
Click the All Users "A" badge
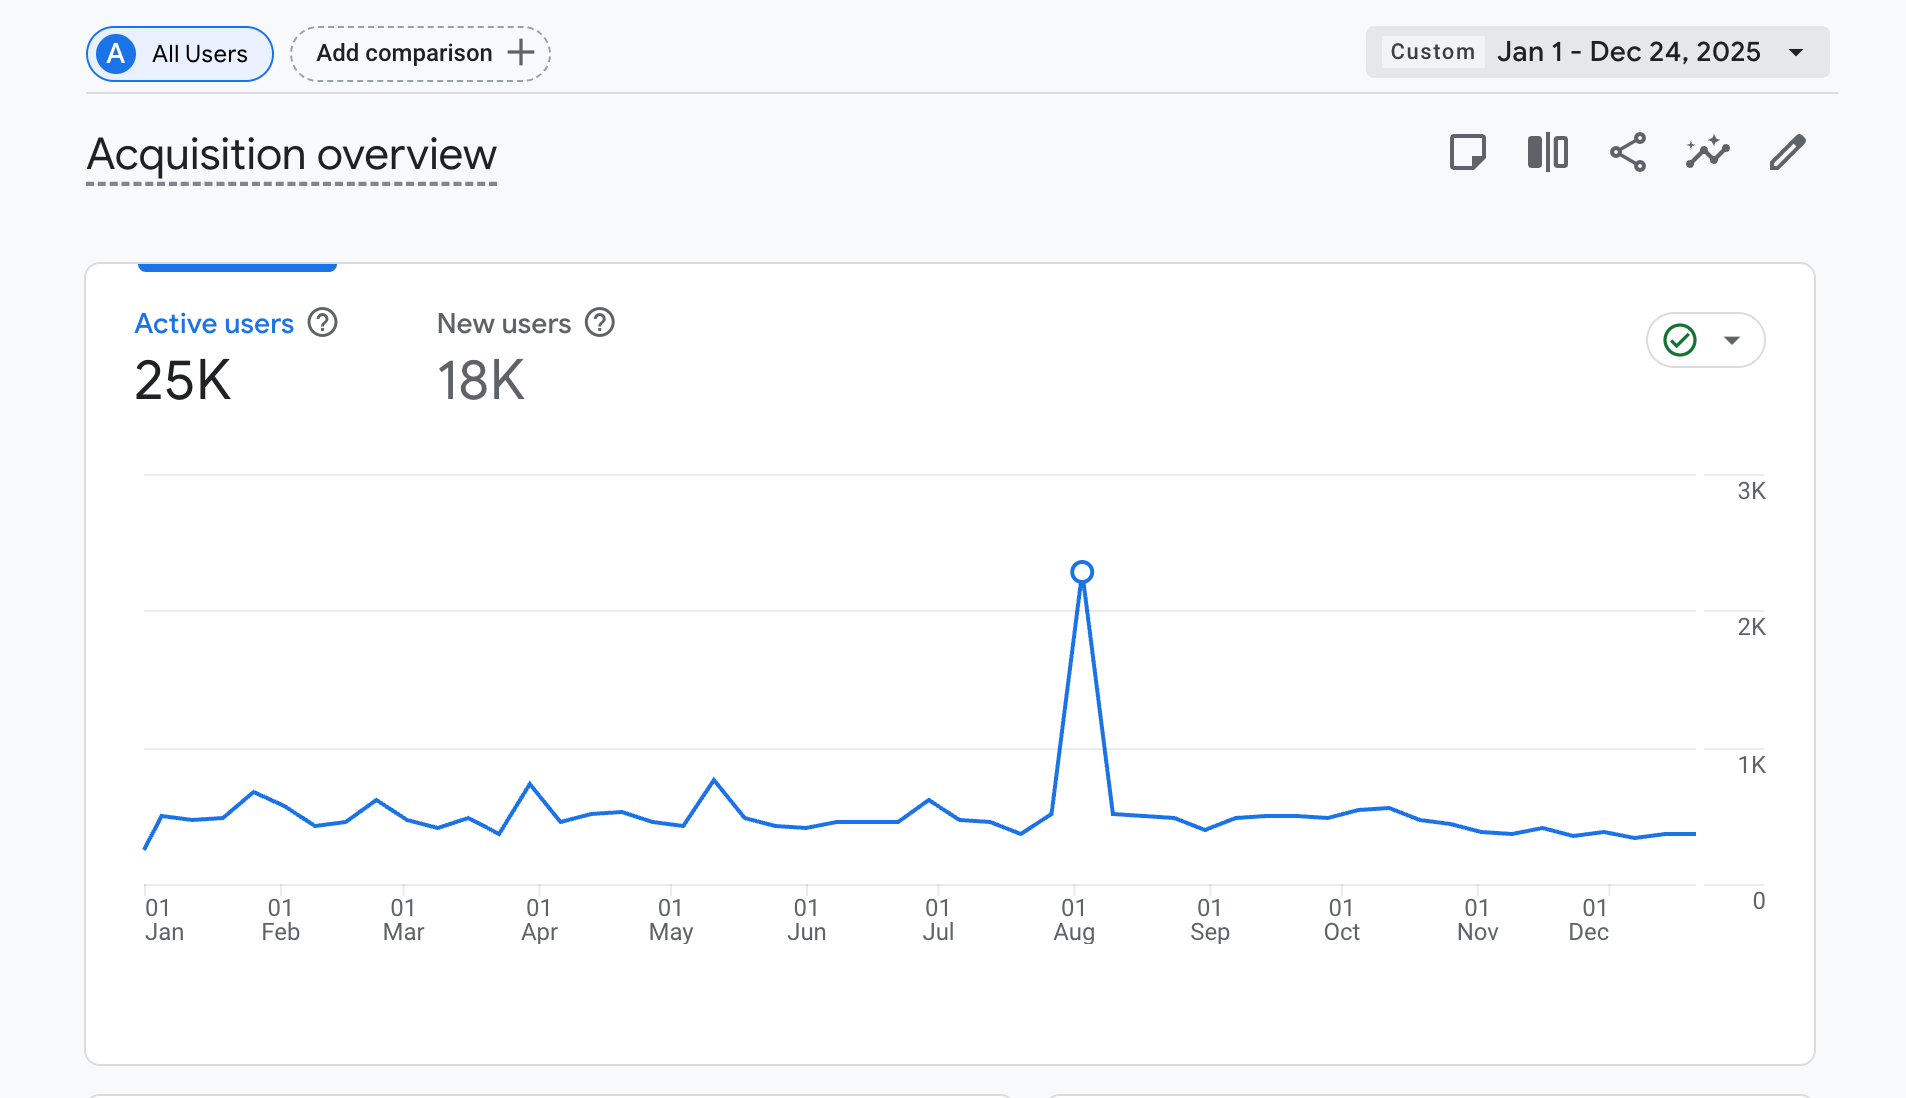point(116,54)
